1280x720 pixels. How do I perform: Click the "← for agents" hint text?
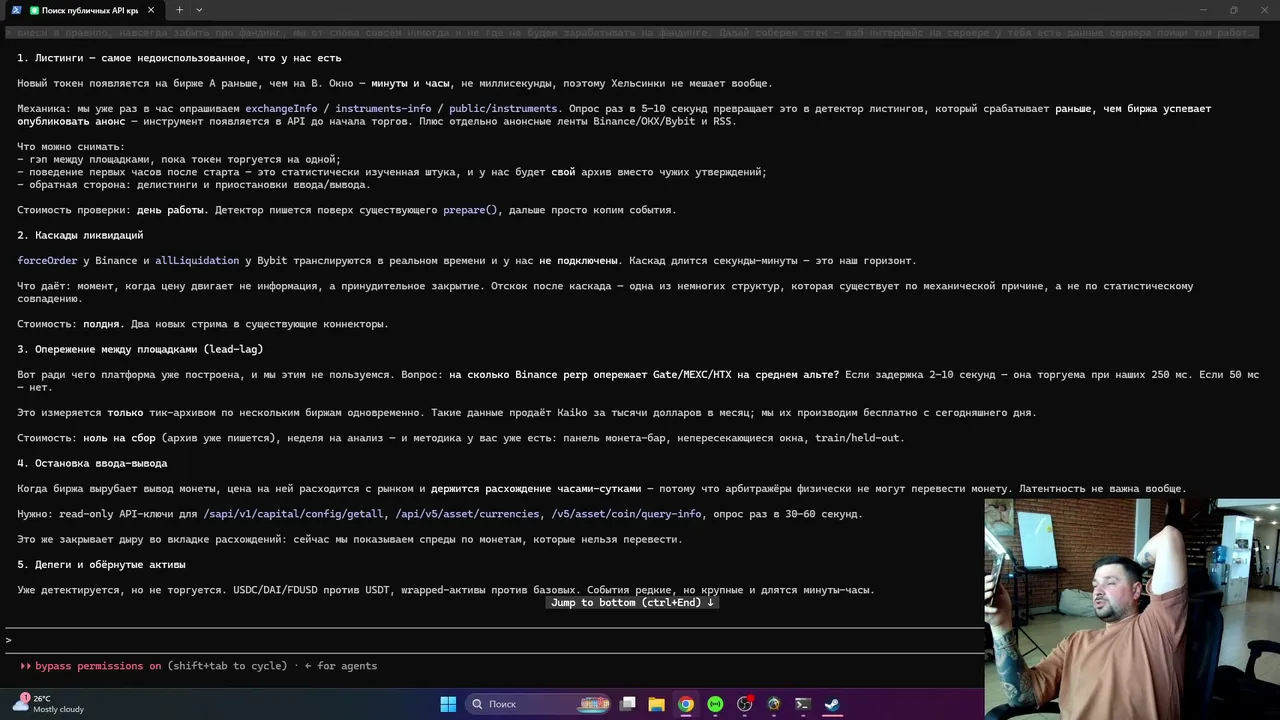coord(341,666)
